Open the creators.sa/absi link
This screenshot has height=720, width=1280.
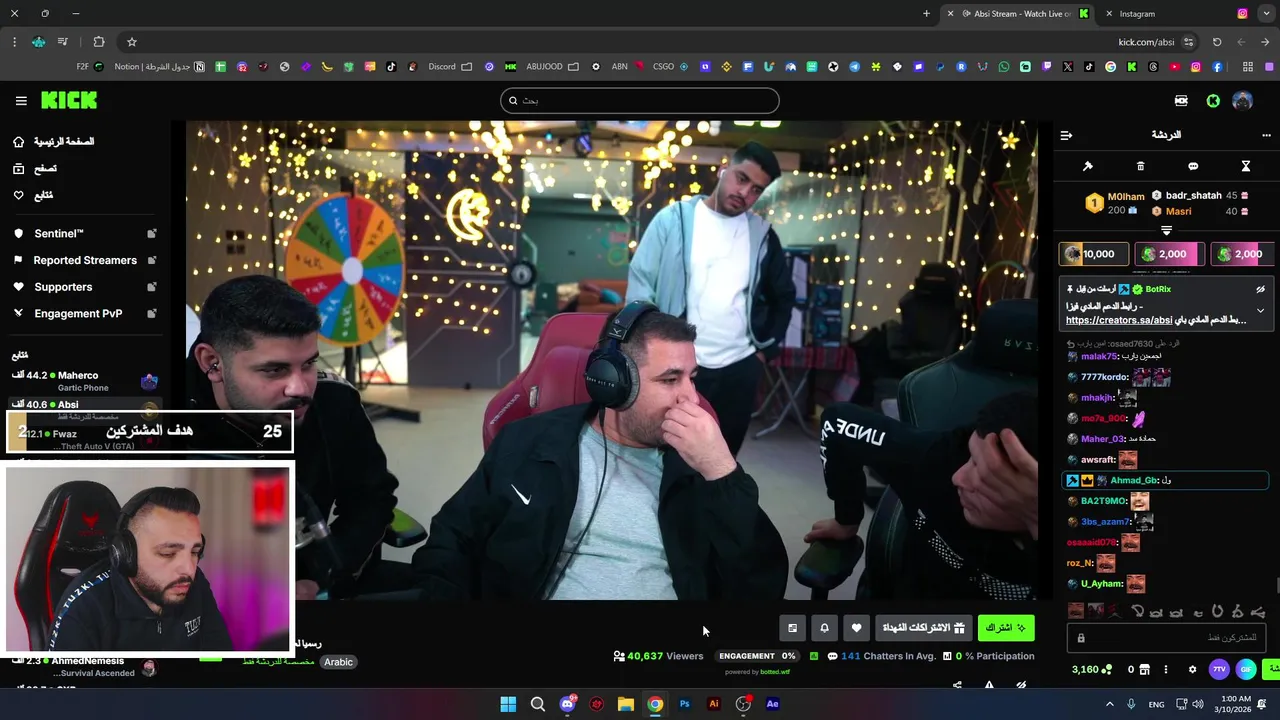tap(1119, 320)
